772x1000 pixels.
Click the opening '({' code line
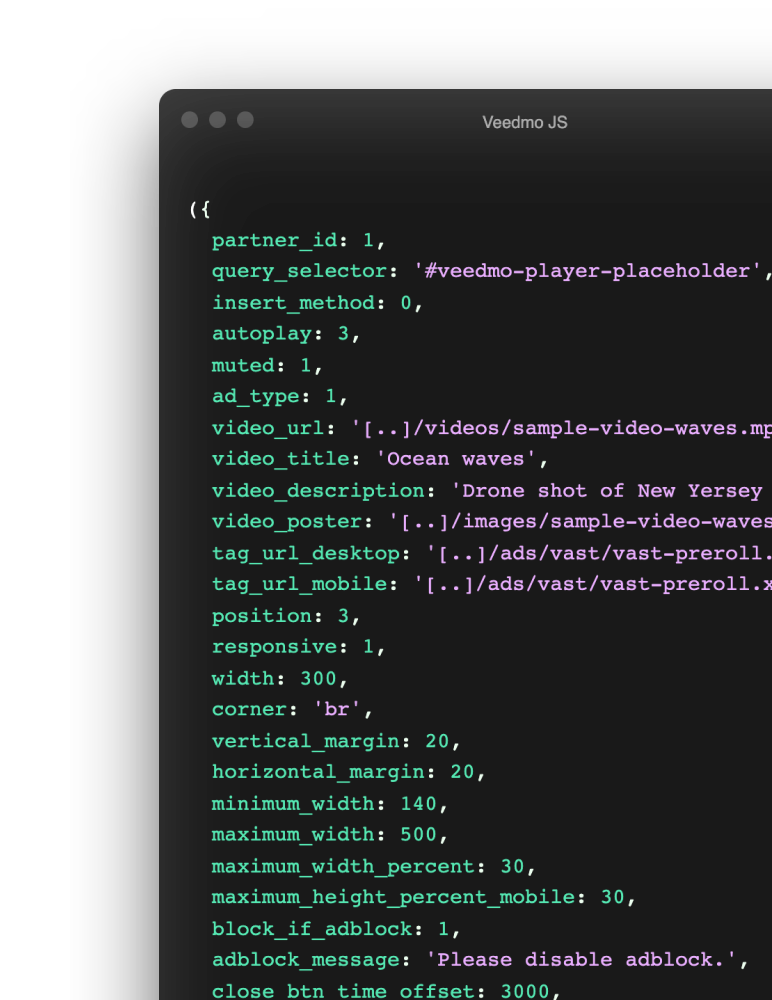pyautogui.click(x=200, y=209)
